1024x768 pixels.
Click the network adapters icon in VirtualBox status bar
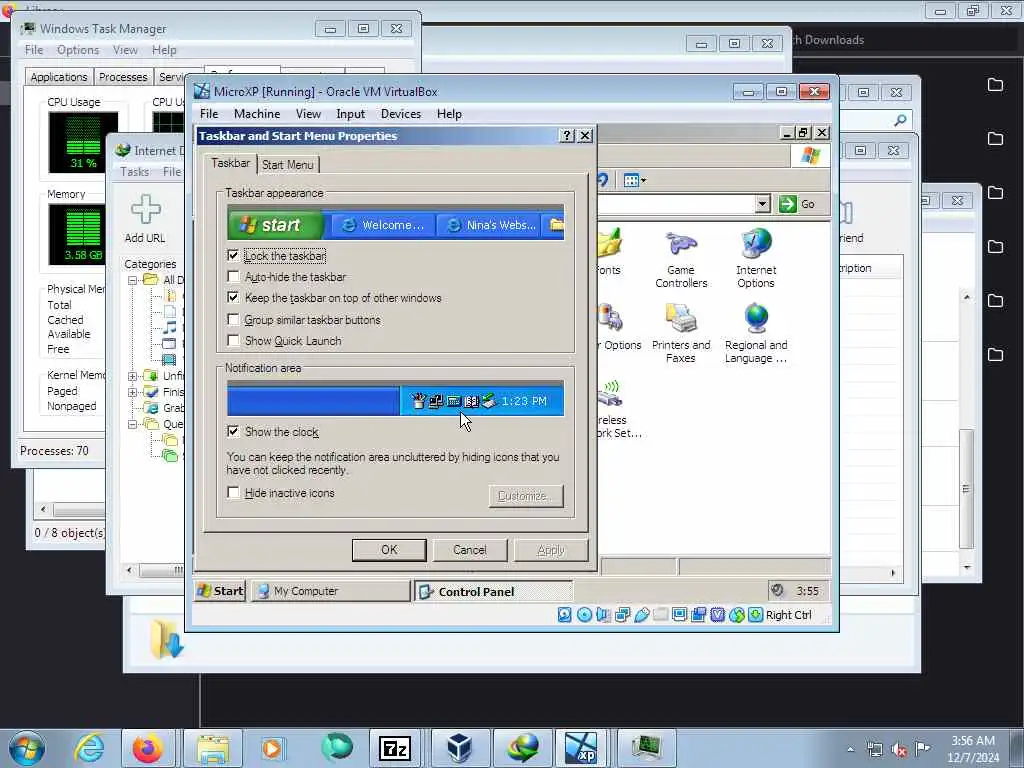click(x=622, y=615)
